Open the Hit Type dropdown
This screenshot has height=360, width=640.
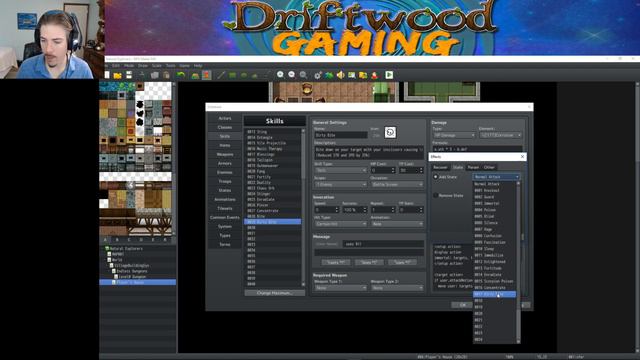tap(340, 224)
